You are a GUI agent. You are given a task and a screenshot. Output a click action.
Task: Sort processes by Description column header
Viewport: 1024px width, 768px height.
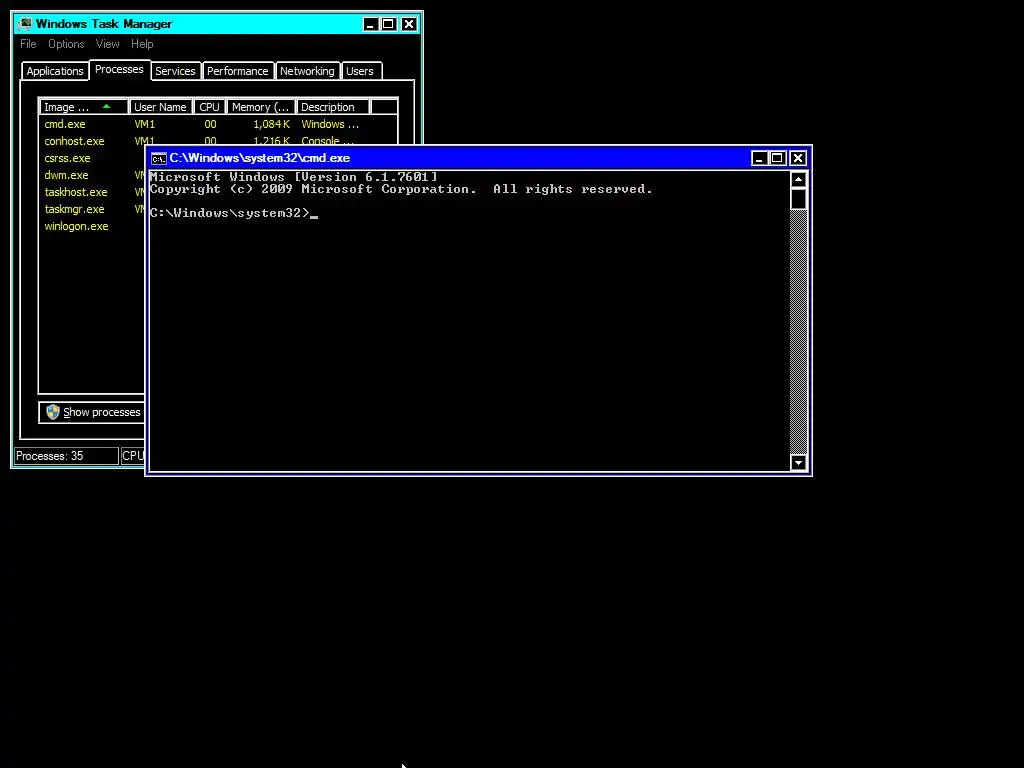(x=333, y=107)
